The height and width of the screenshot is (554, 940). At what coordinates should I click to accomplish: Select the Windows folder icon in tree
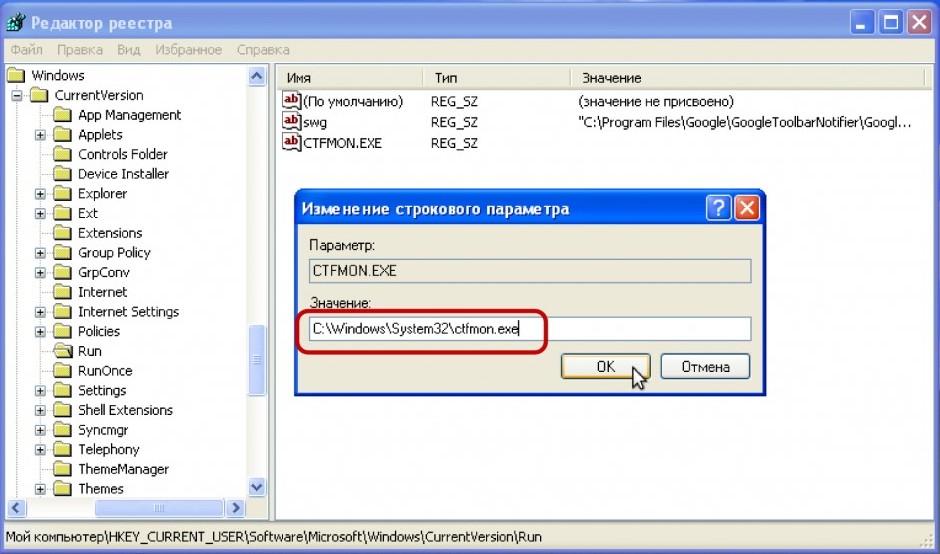[x=15, y=76]
